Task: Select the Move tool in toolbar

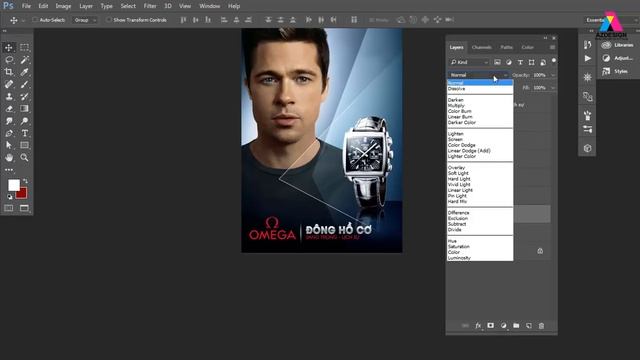Action: tap(9, 47)
